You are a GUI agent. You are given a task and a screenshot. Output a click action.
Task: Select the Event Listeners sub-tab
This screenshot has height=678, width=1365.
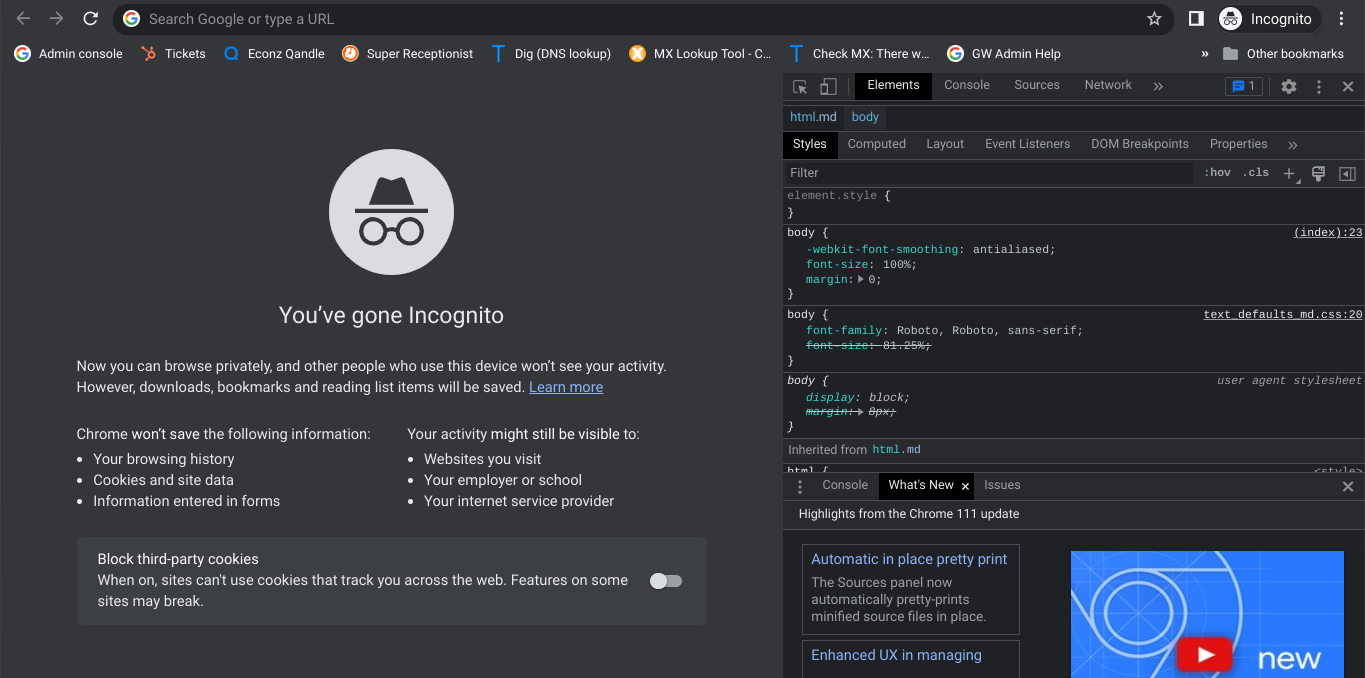click(x=1027, y=144)
